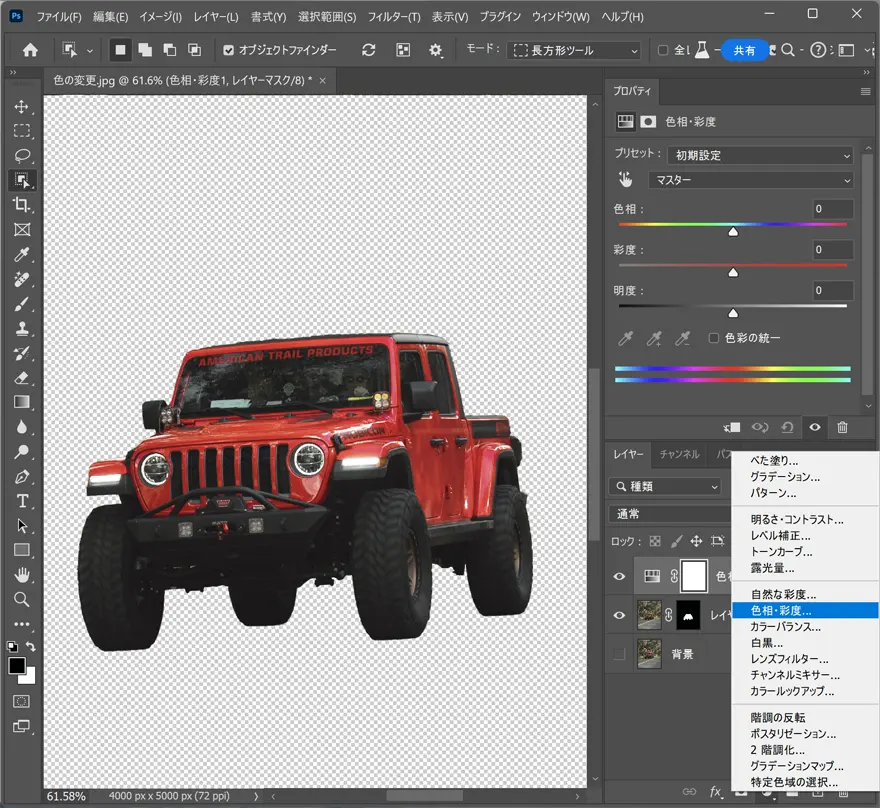Toggle the Object Finder checkbox
This screenshot has width=880, height=808.
click(228, 50)
